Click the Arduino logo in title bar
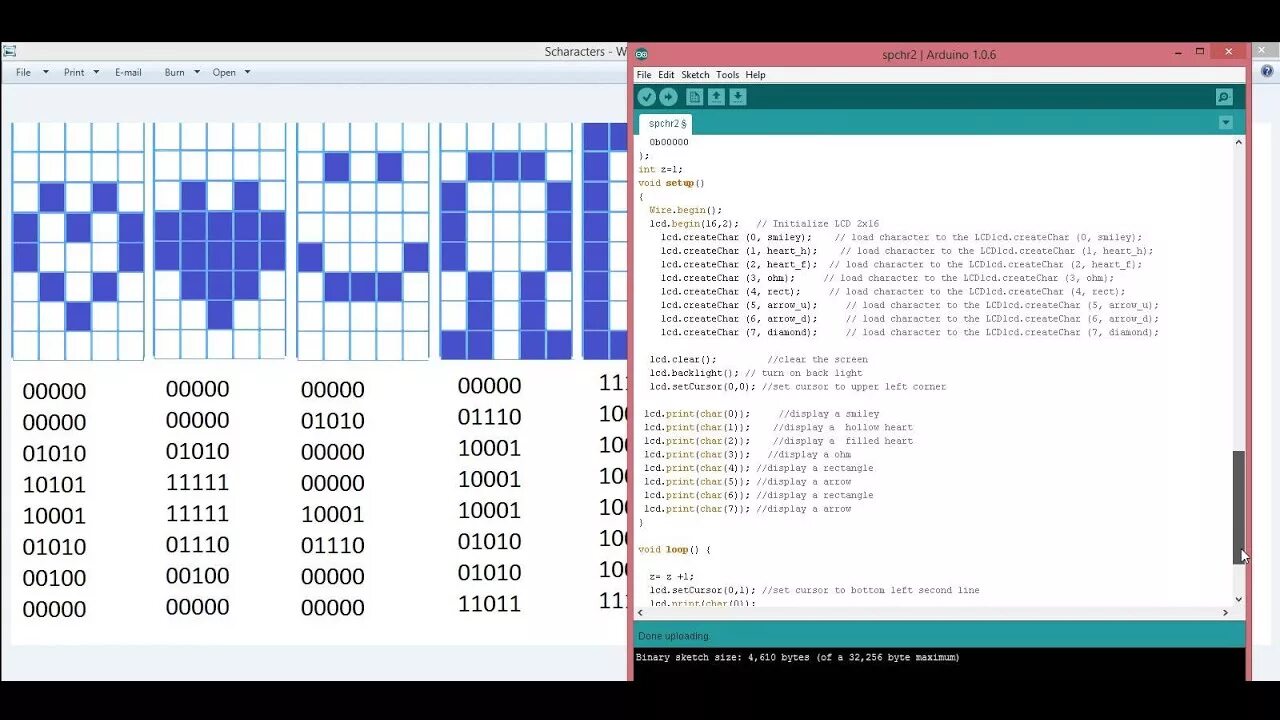The image size is (1280, 720). [642, 54]
